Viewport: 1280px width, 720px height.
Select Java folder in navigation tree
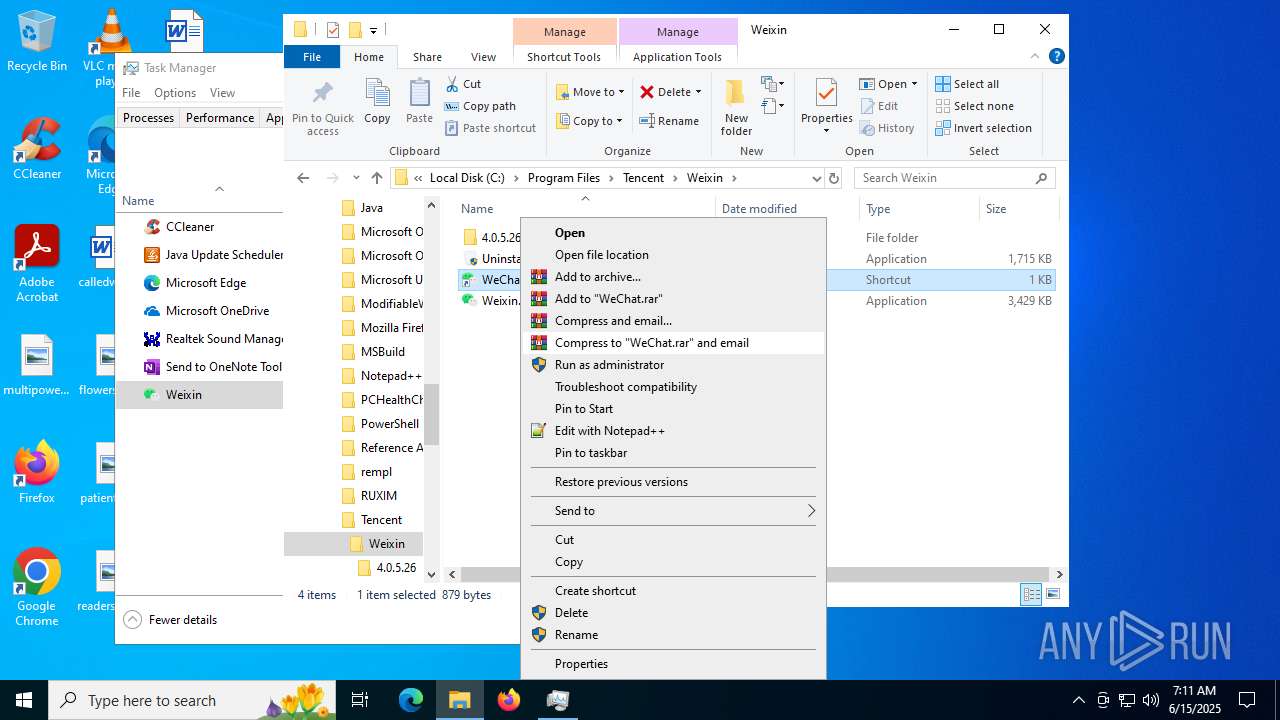[371, 208]
